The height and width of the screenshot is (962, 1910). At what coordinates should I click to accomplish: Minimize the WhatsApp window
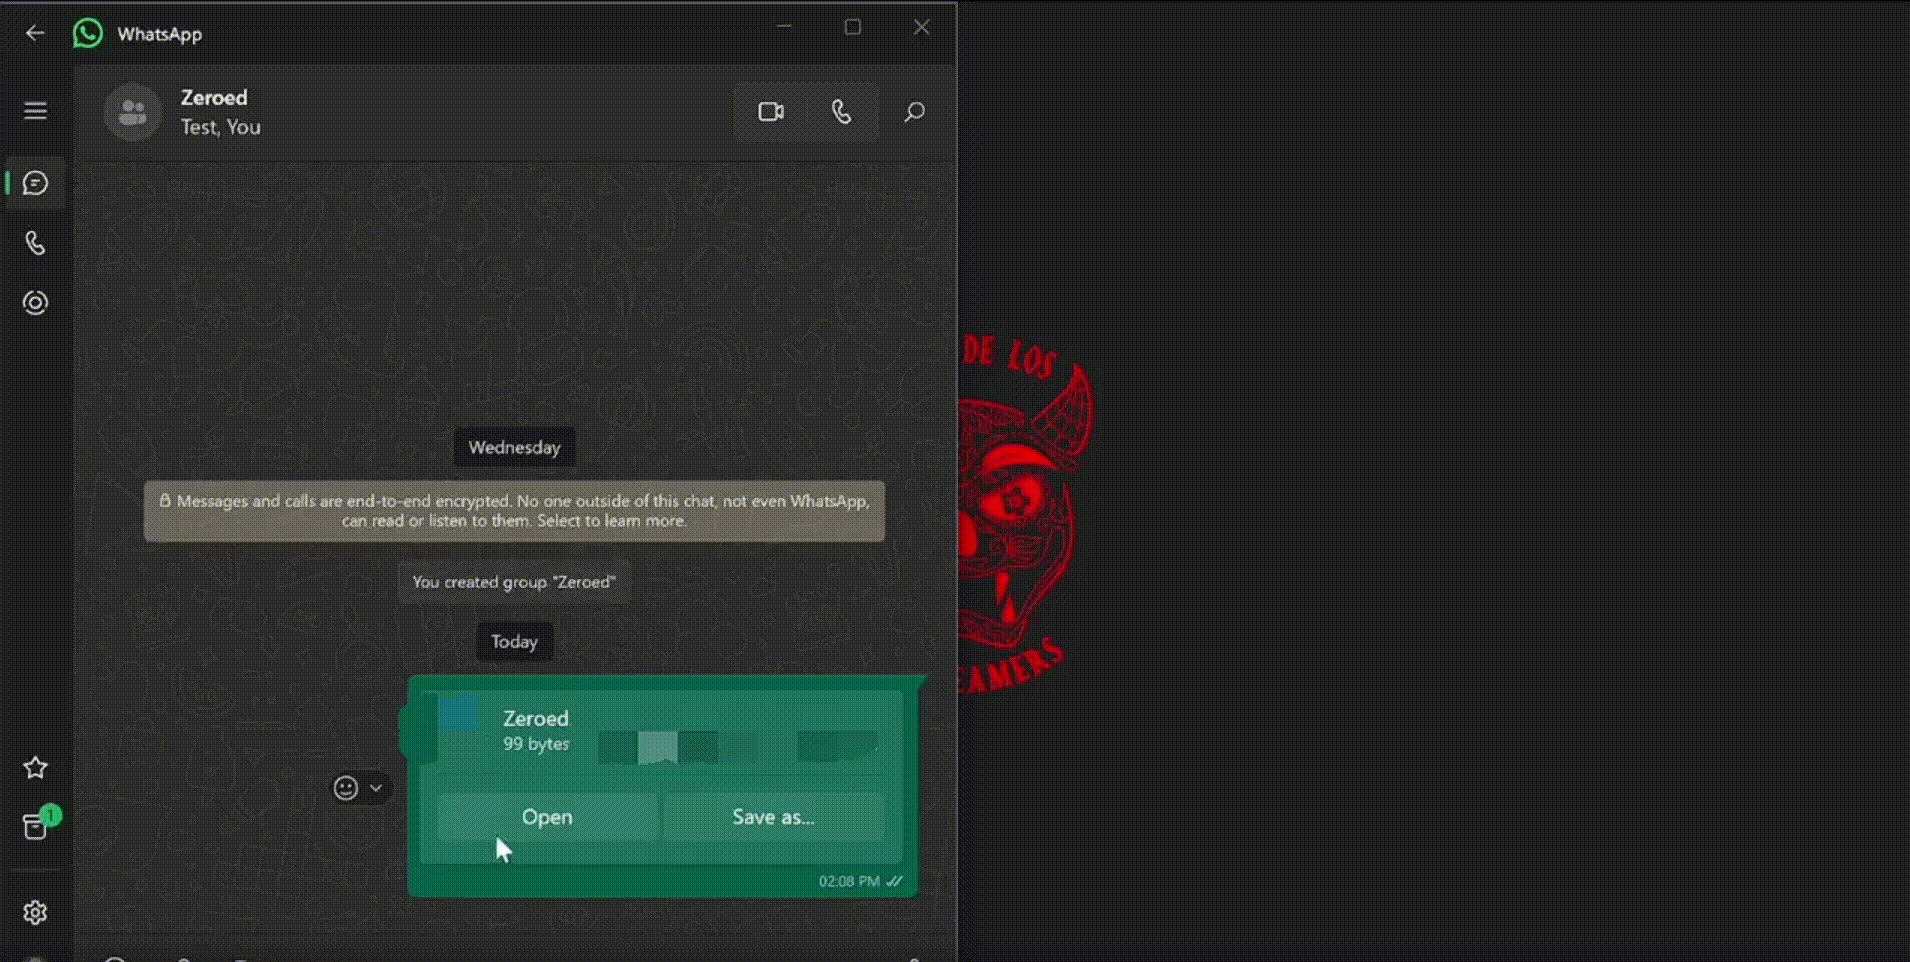(x=784, y=27)
